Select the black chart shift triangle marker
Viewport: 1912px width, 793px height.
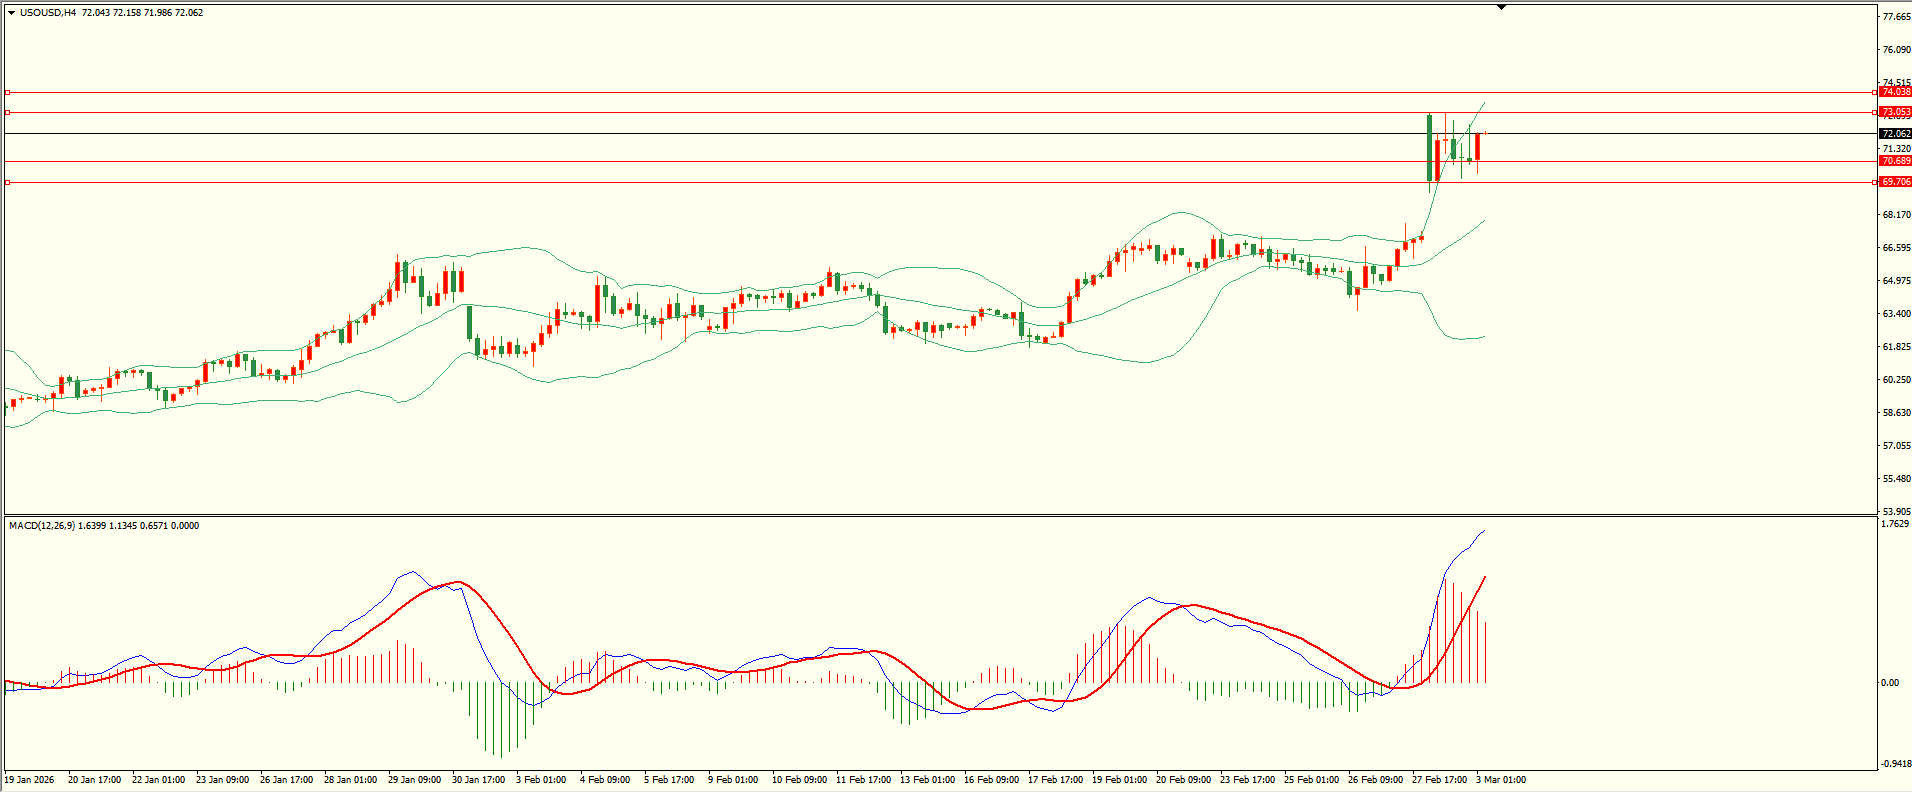(1501, 7)
